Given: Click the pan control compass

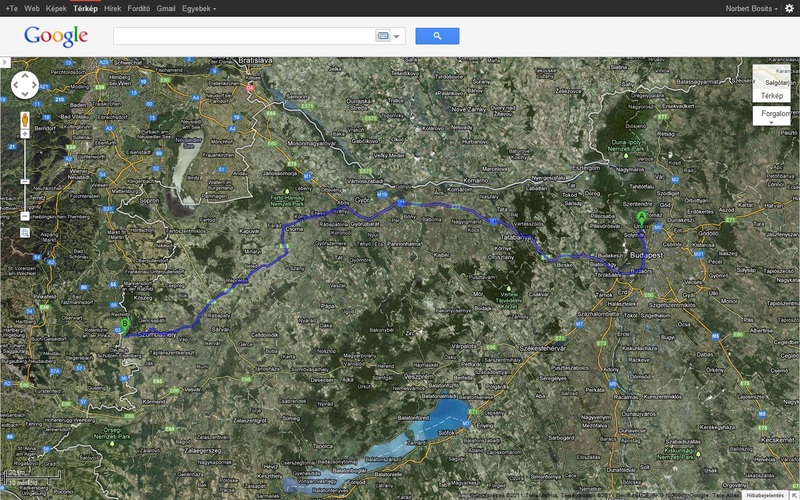Looking at the screenshot, I should click(24, 84).
